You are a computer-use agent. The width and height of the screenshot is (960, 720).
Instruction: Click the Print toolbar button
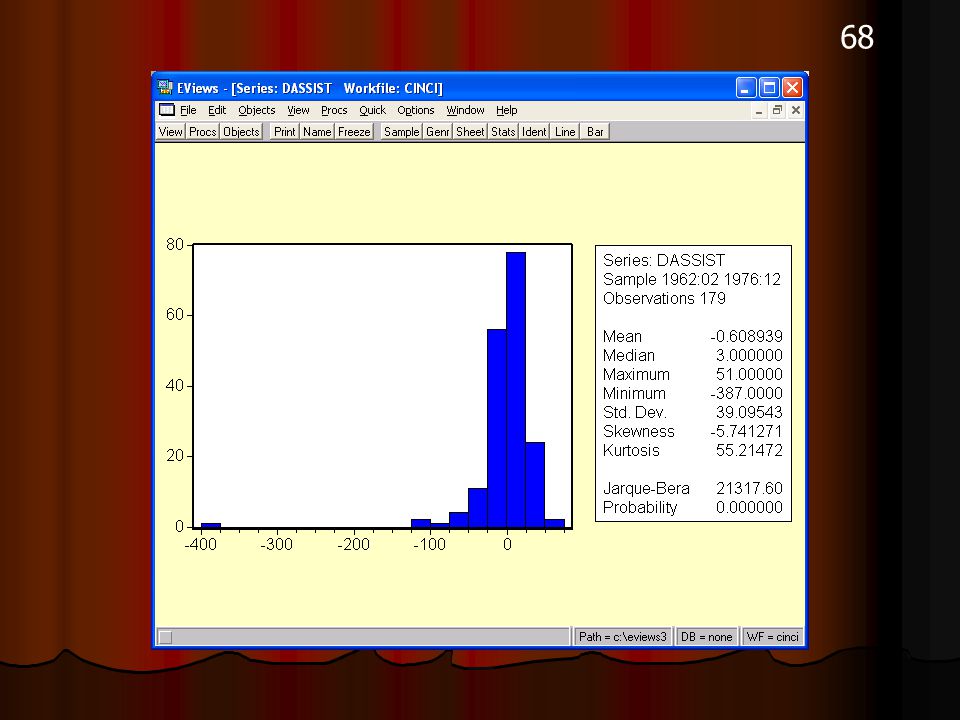tap(285, 132)
